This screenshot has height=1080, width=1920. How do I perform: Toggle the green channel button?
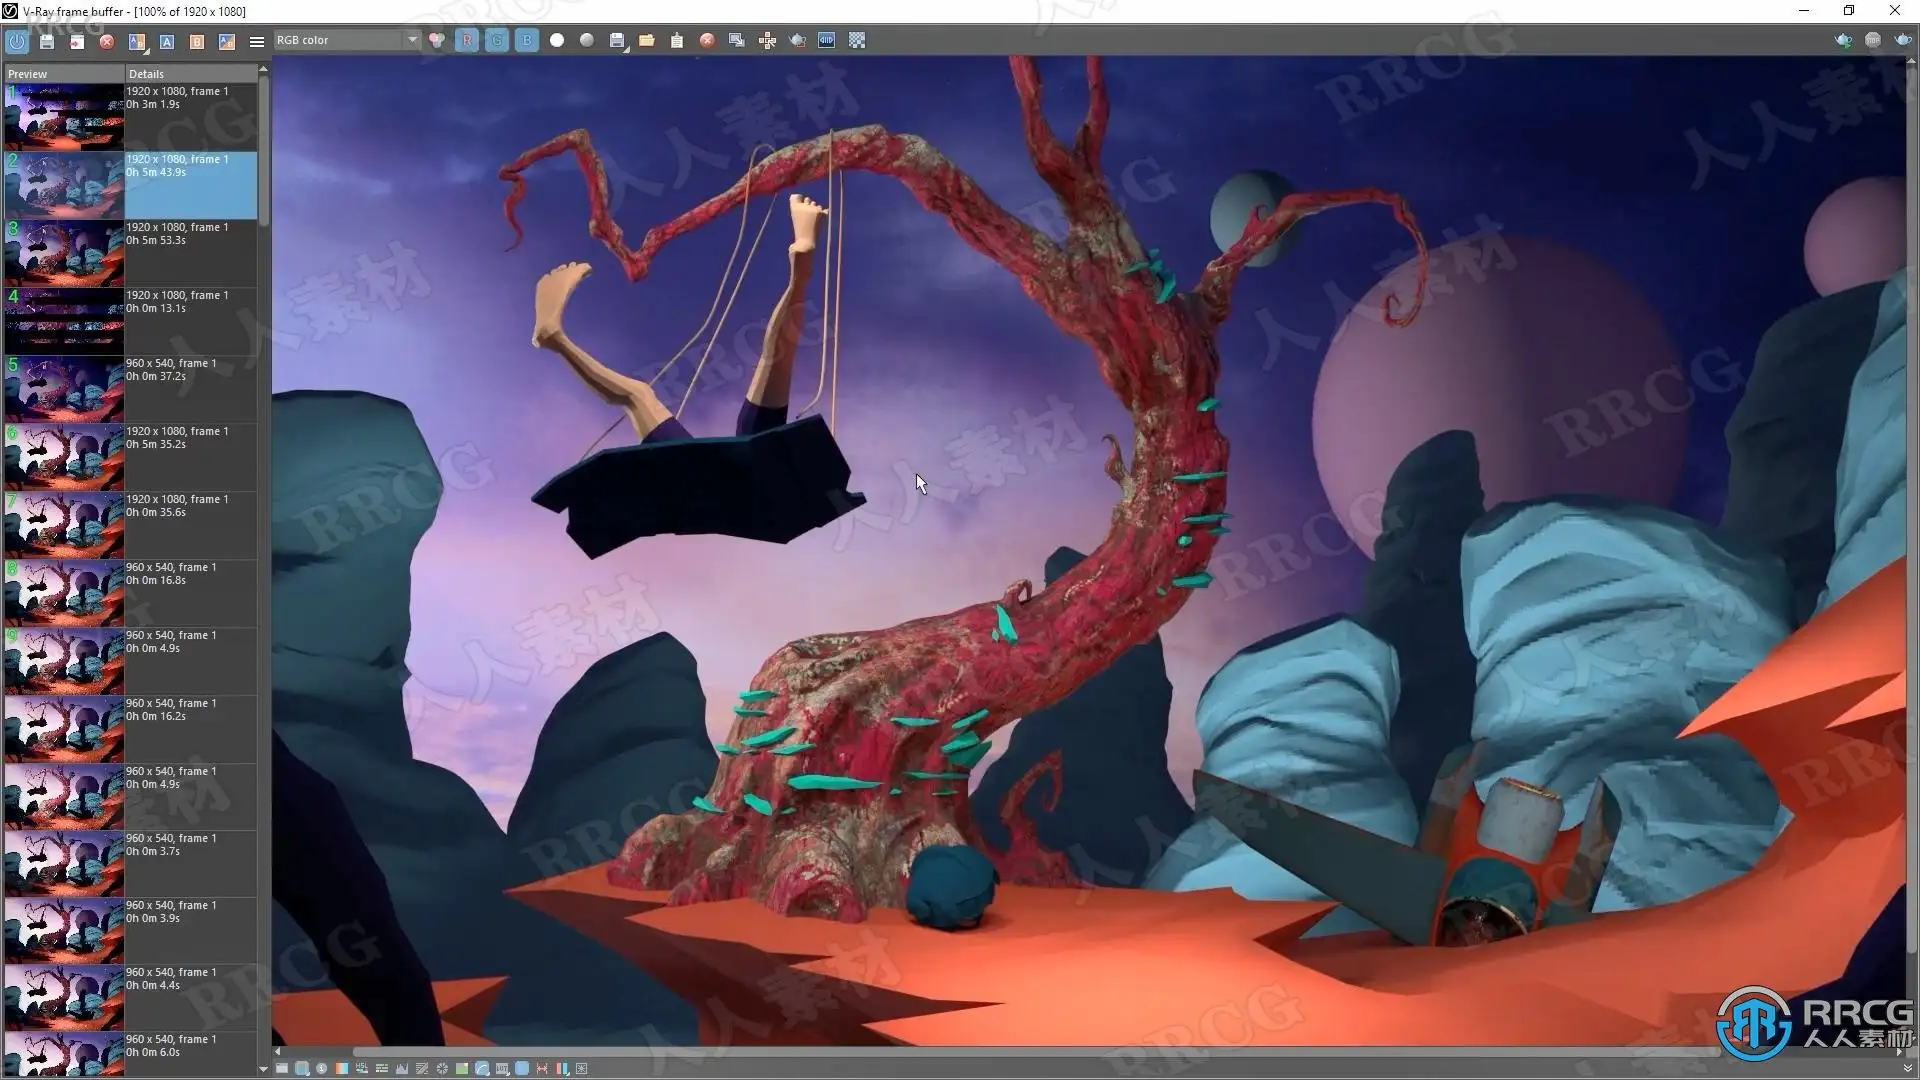pyautogui.click(x=497, y=40)
